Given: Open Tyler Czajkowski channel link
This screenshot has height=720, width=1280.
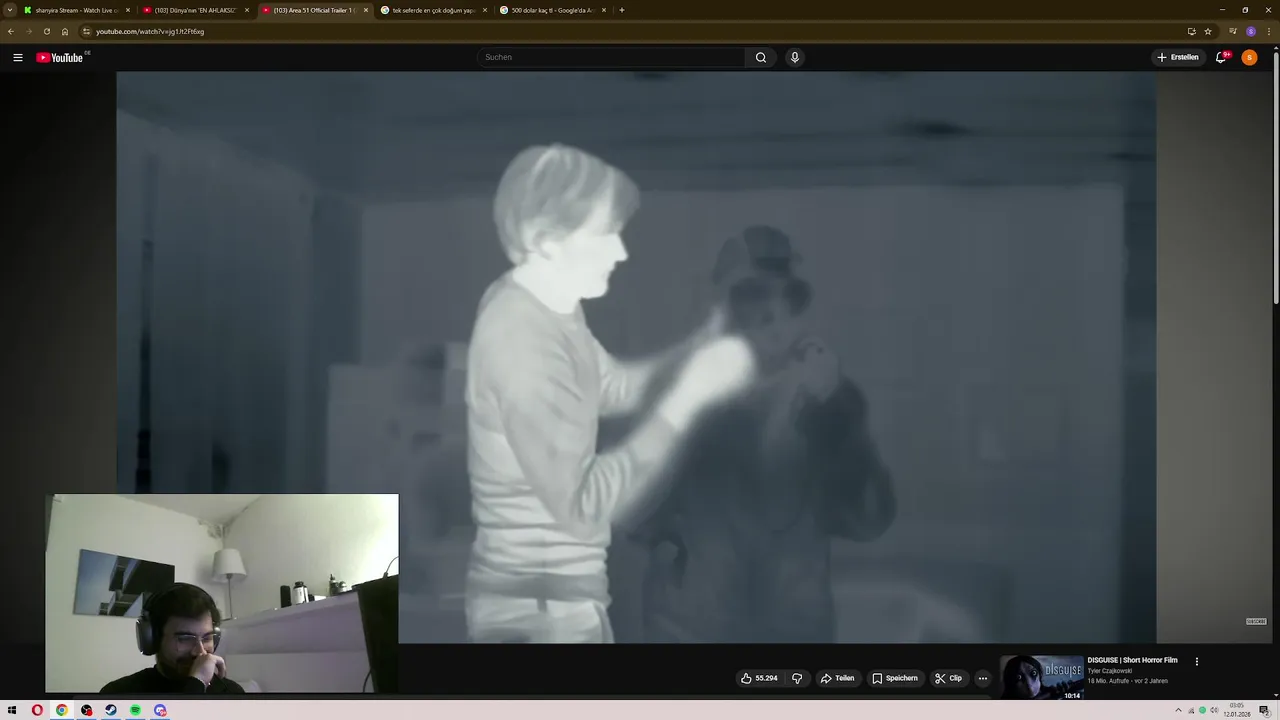Looking at the screenshot, I should (1110, 671).
